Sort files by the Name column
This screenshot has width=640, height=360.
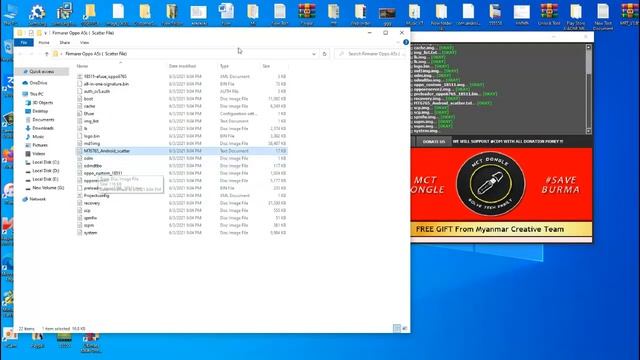82,66
